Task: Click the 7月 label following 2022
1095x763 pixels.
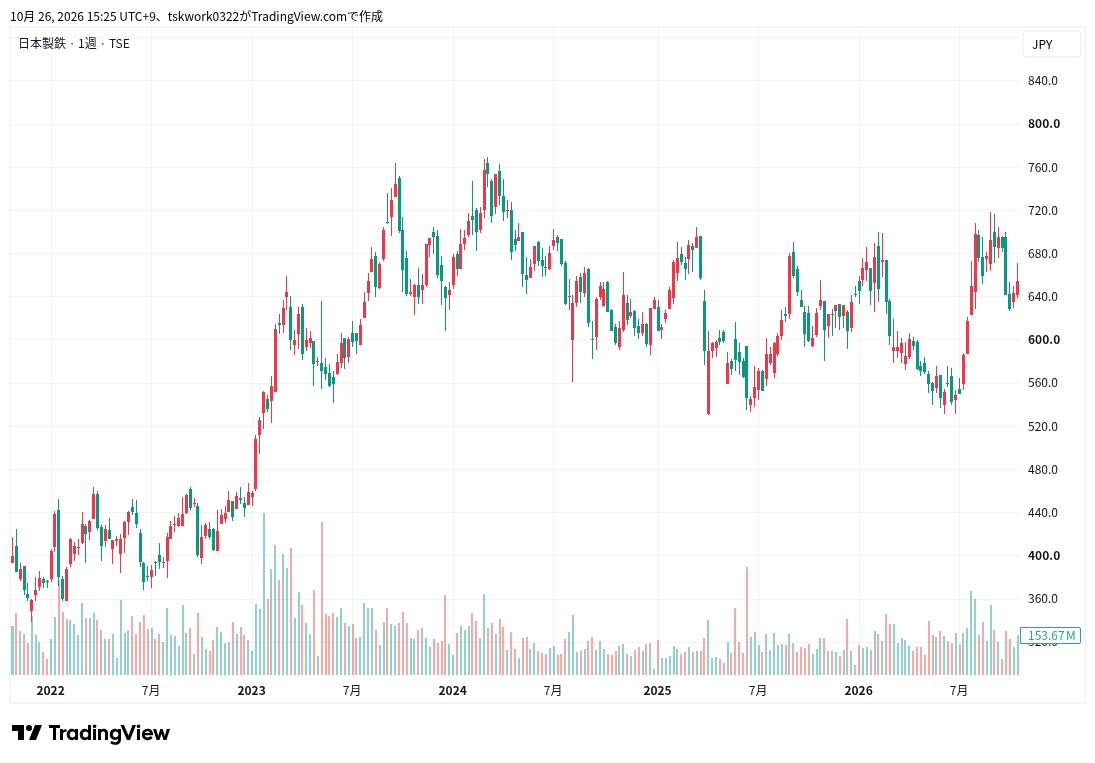Action: pyautogui.click(x=151, y=691)
